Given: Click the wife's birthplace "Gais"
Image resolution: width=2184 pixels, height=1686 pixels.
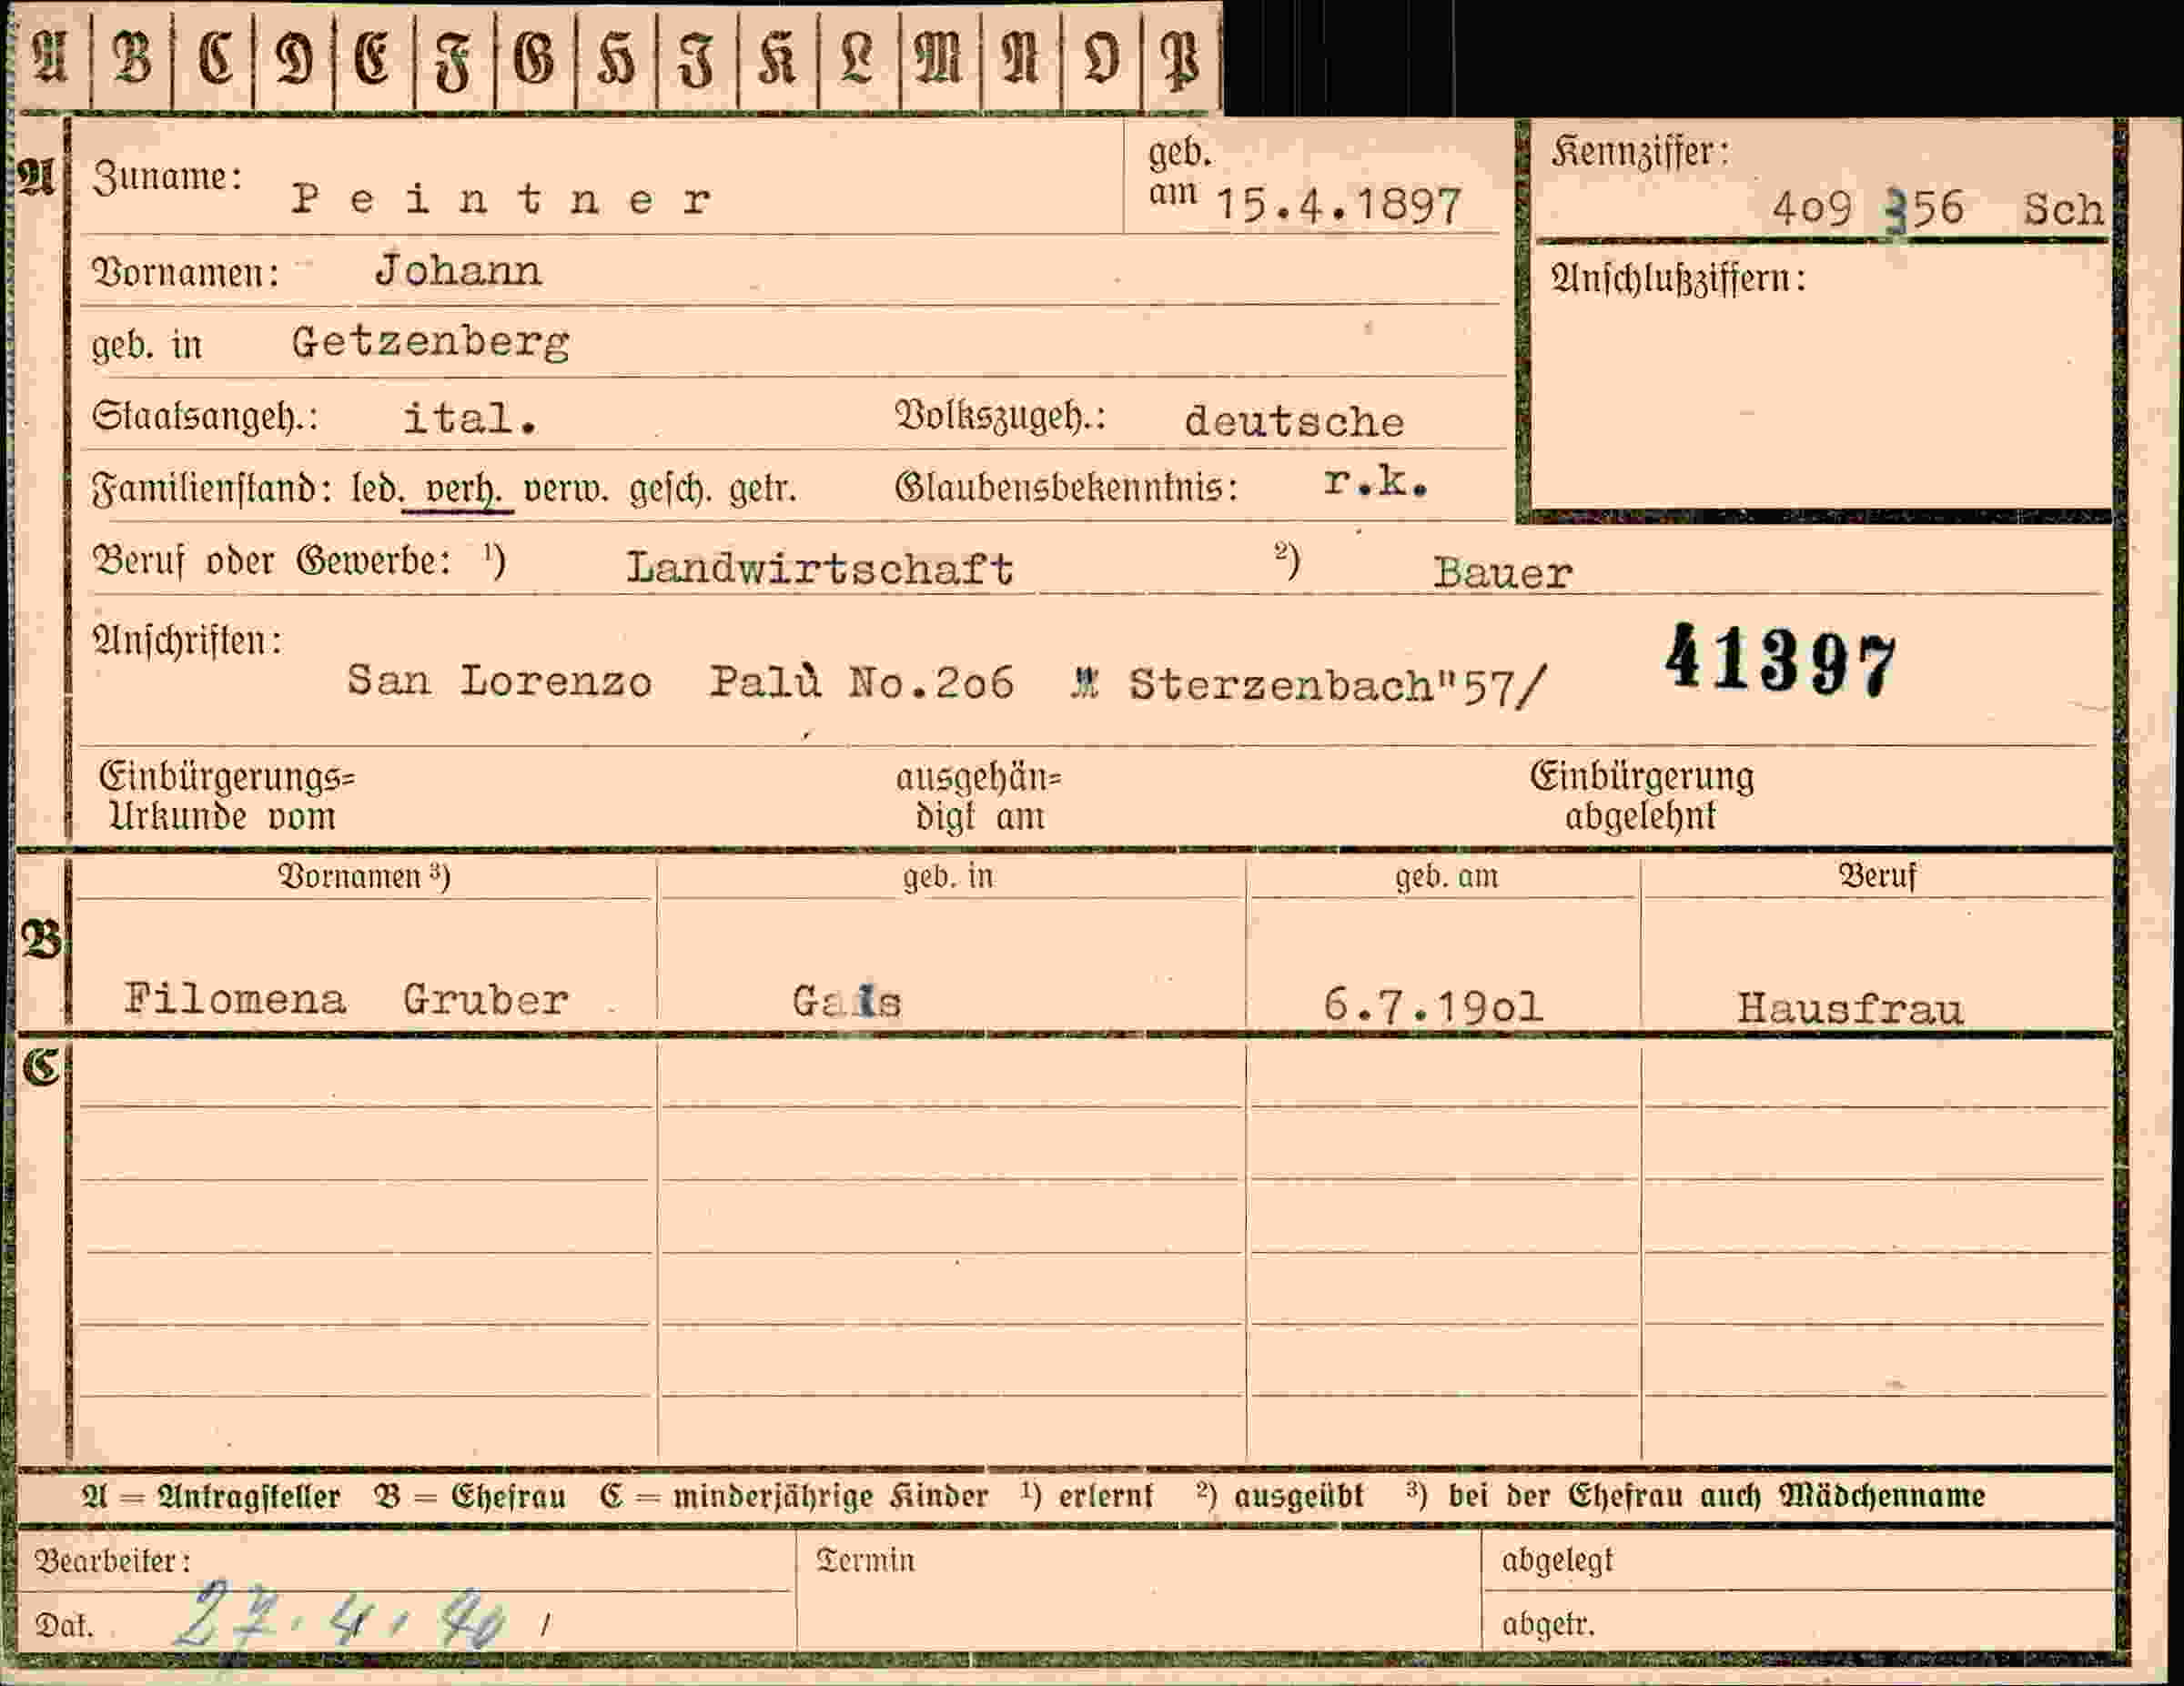Looking at the screenshot, I should (x=847, y=1002).
